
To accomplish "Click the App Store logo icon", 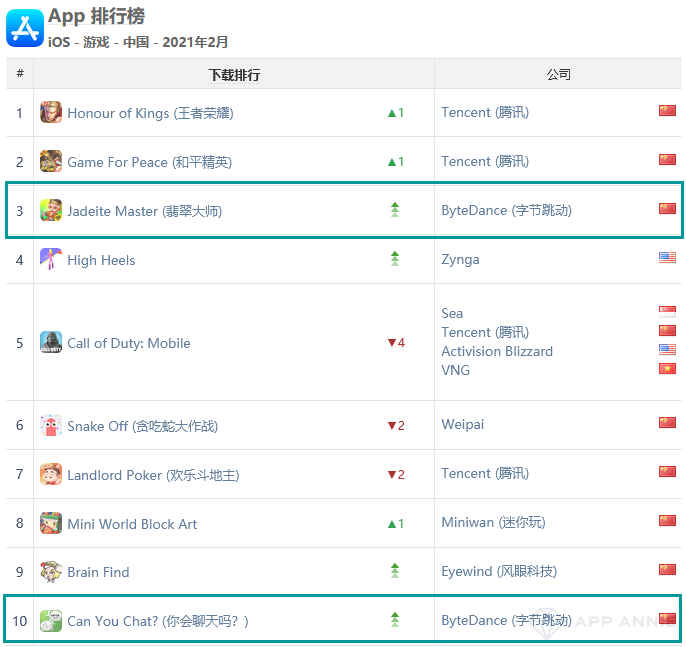I will click(x=25, y=28).
